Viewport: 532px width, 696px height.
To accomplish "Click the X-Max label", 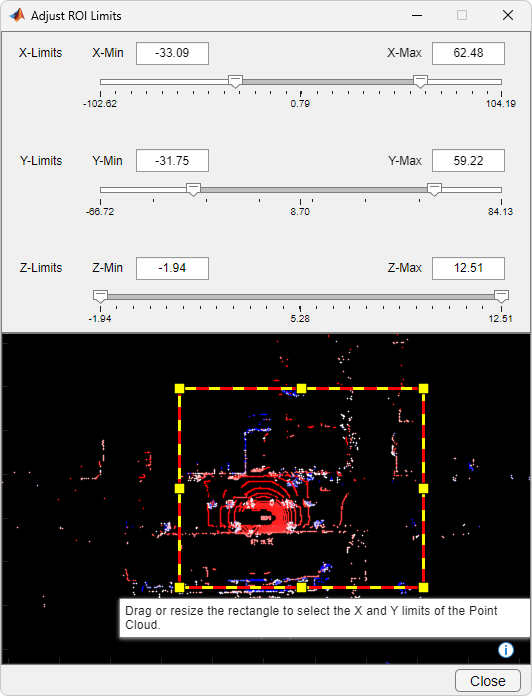I will (x=404, y=53).
